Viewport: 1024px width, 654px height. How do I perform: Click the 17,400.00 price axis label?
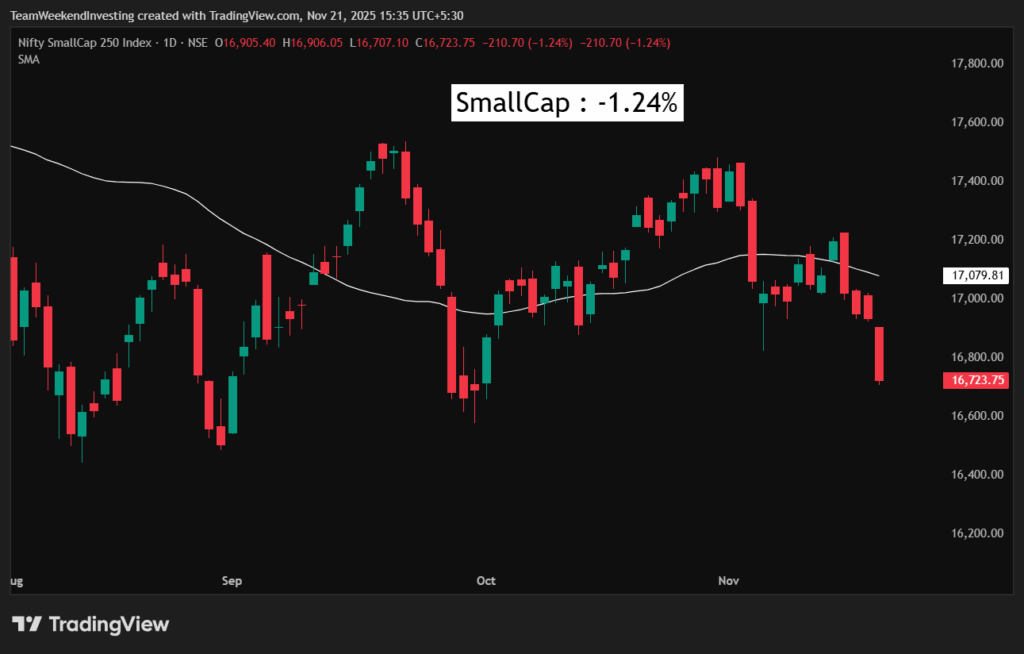click(978, 181)
